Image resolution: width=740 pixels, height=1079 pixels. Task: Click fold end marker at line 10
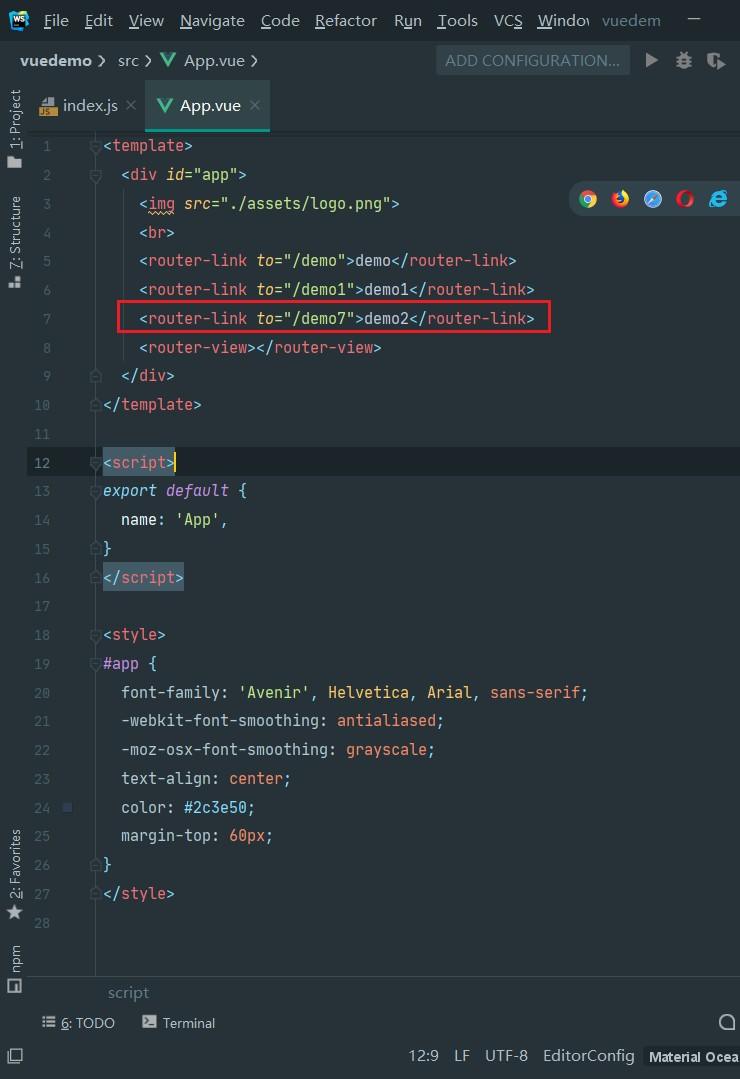coord(96,405)
